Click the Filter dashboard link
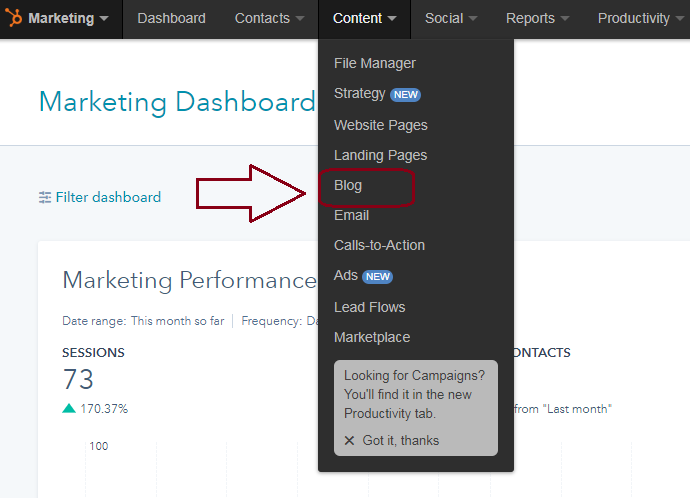690x498 pixels. pyautogui.click(x=108, y=197)
